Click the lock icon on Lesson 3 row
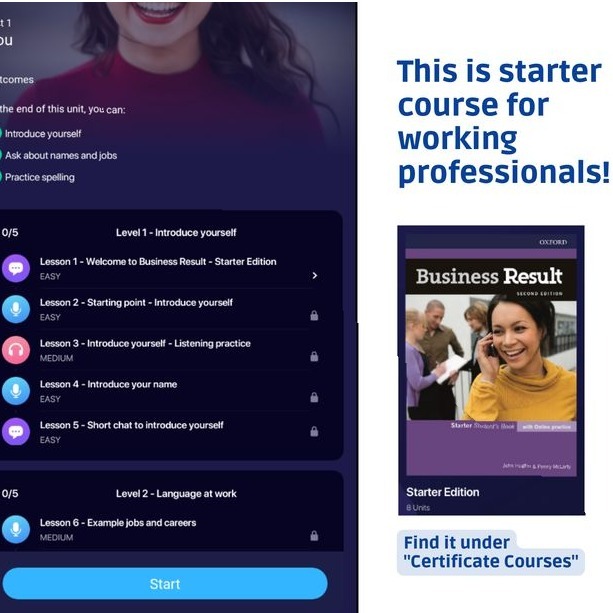Viewport: 613px width, 613px height. tap(314, 356)
